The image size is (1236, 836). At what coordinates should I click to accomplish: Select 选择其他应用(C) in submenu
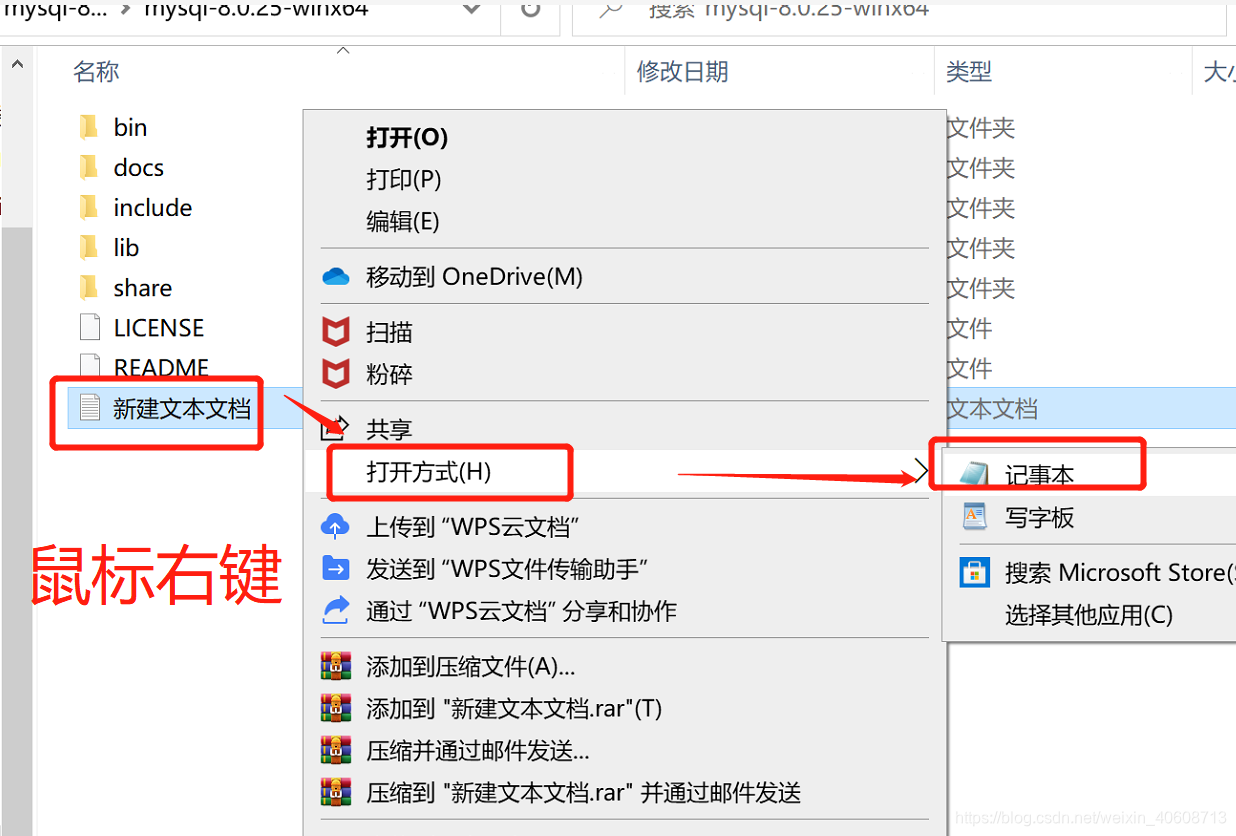click(x=1091, y=614)
